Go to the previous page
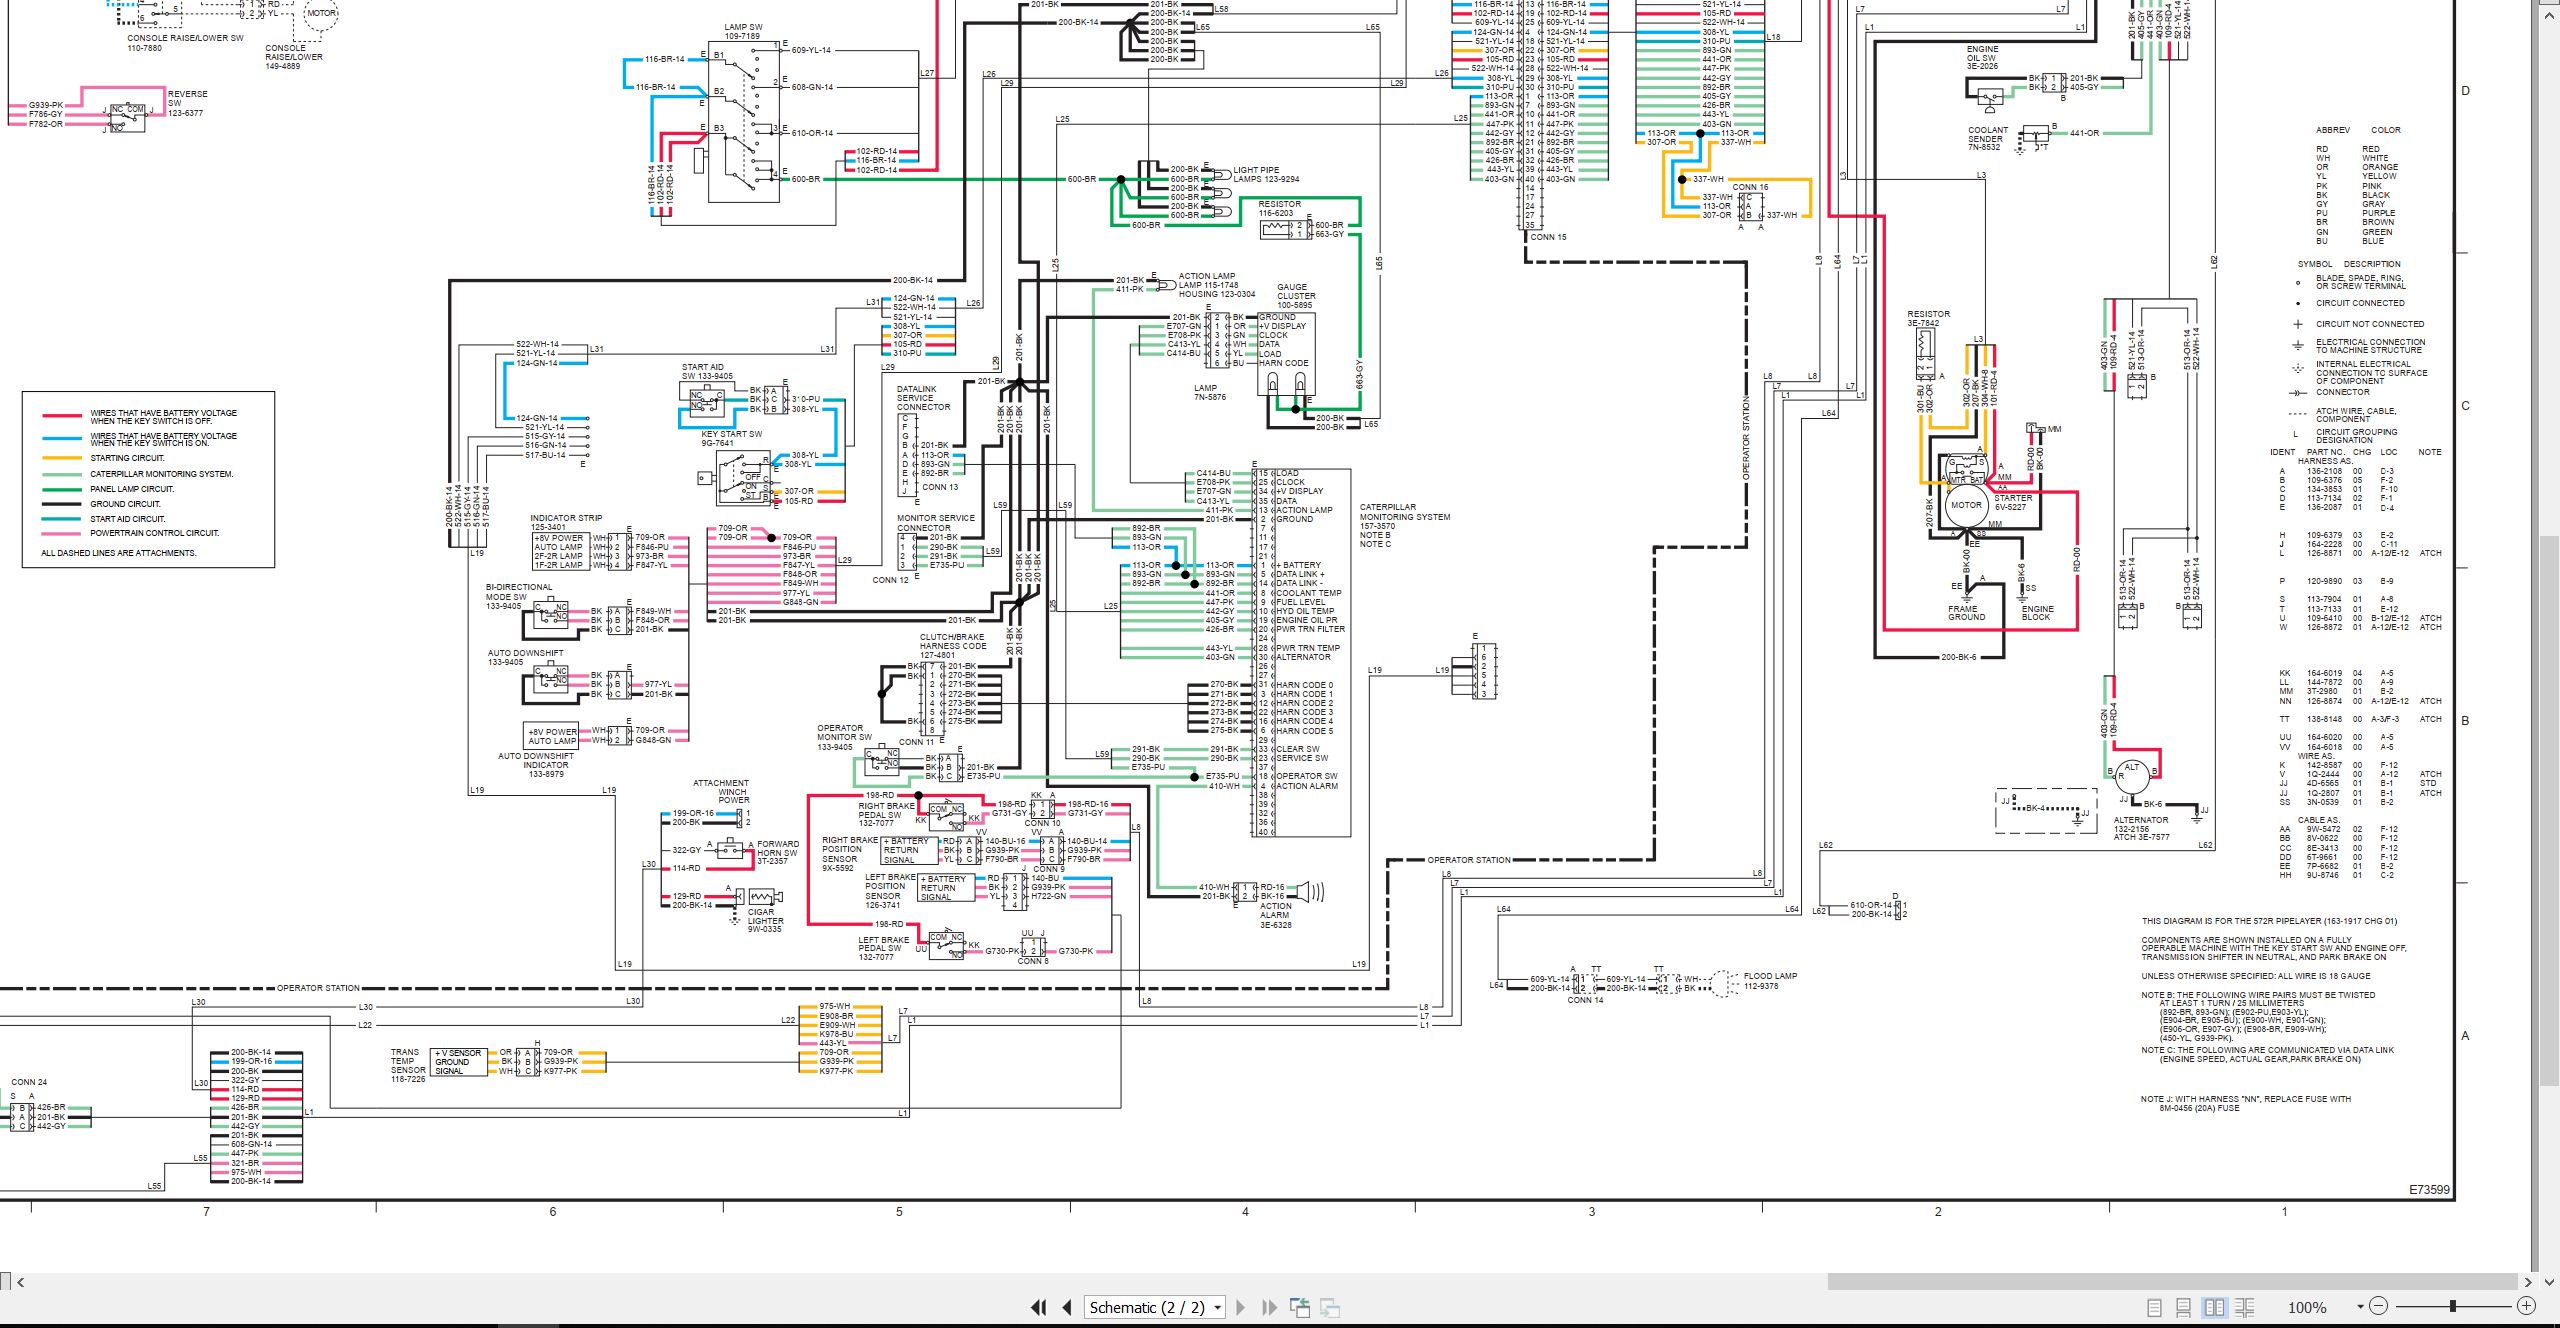Screen dimensions: 2560x1328 [x=1067, y=1307]
